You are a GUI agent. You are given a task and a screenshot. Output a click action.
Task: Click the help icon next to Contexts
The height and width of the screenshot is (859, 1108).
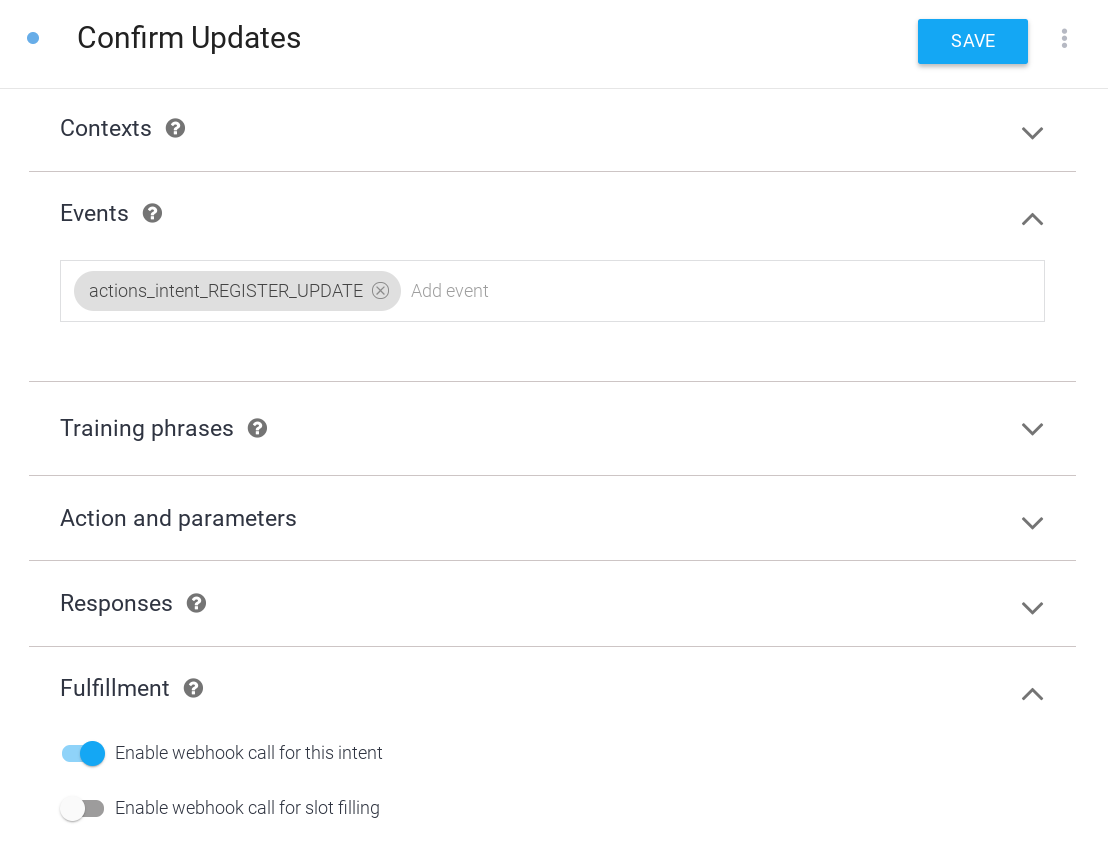pyautogui.click(x=175, y=128)
